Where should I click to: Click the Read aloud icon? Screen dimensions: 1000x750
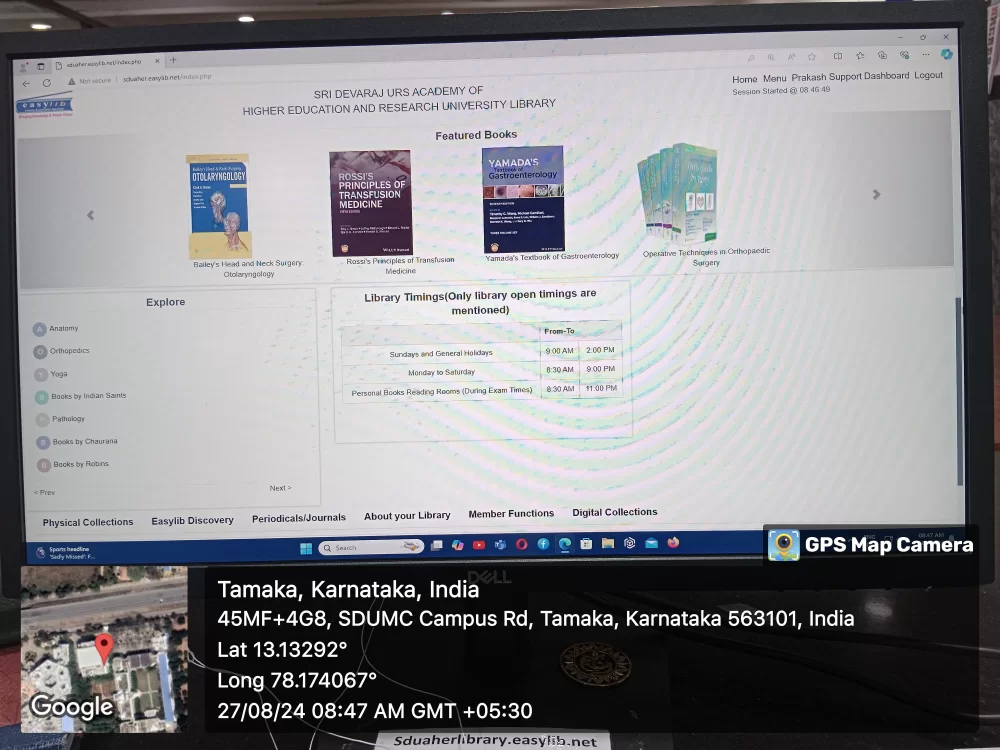tap(791, 57)
